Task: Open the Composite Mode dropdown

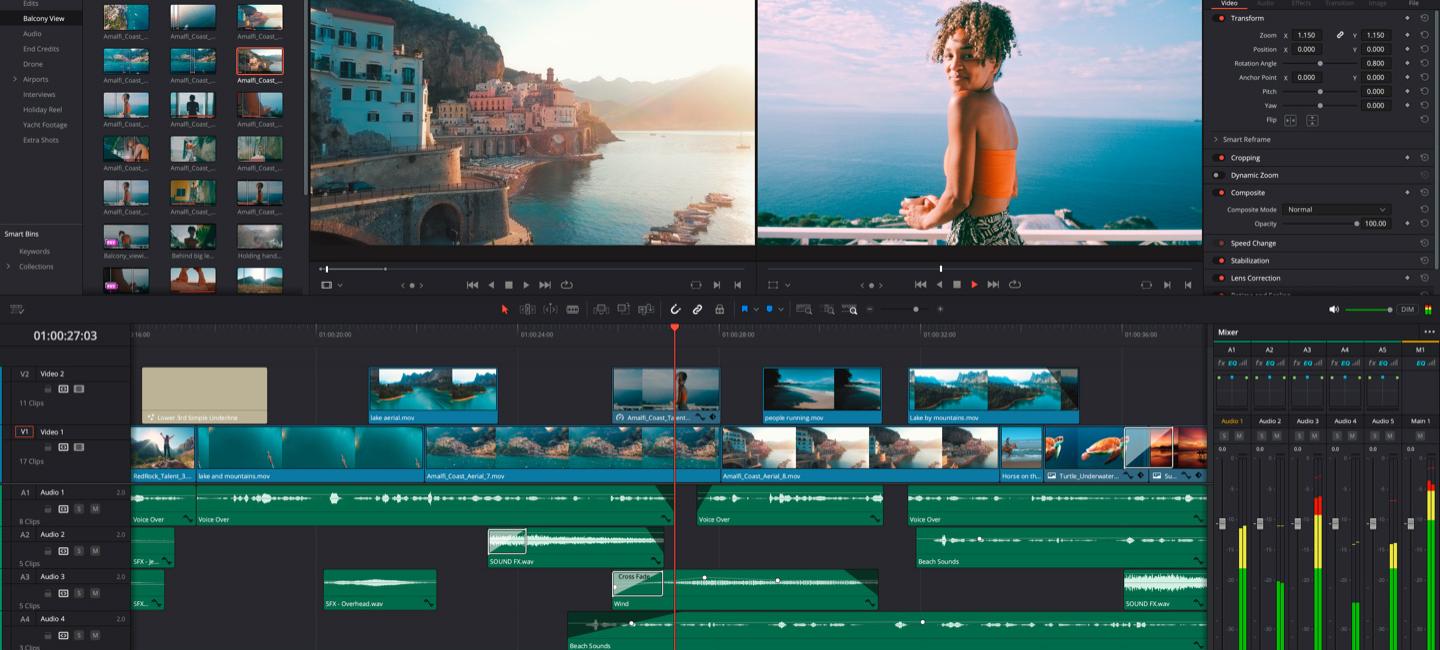Action: [1336, 210]
